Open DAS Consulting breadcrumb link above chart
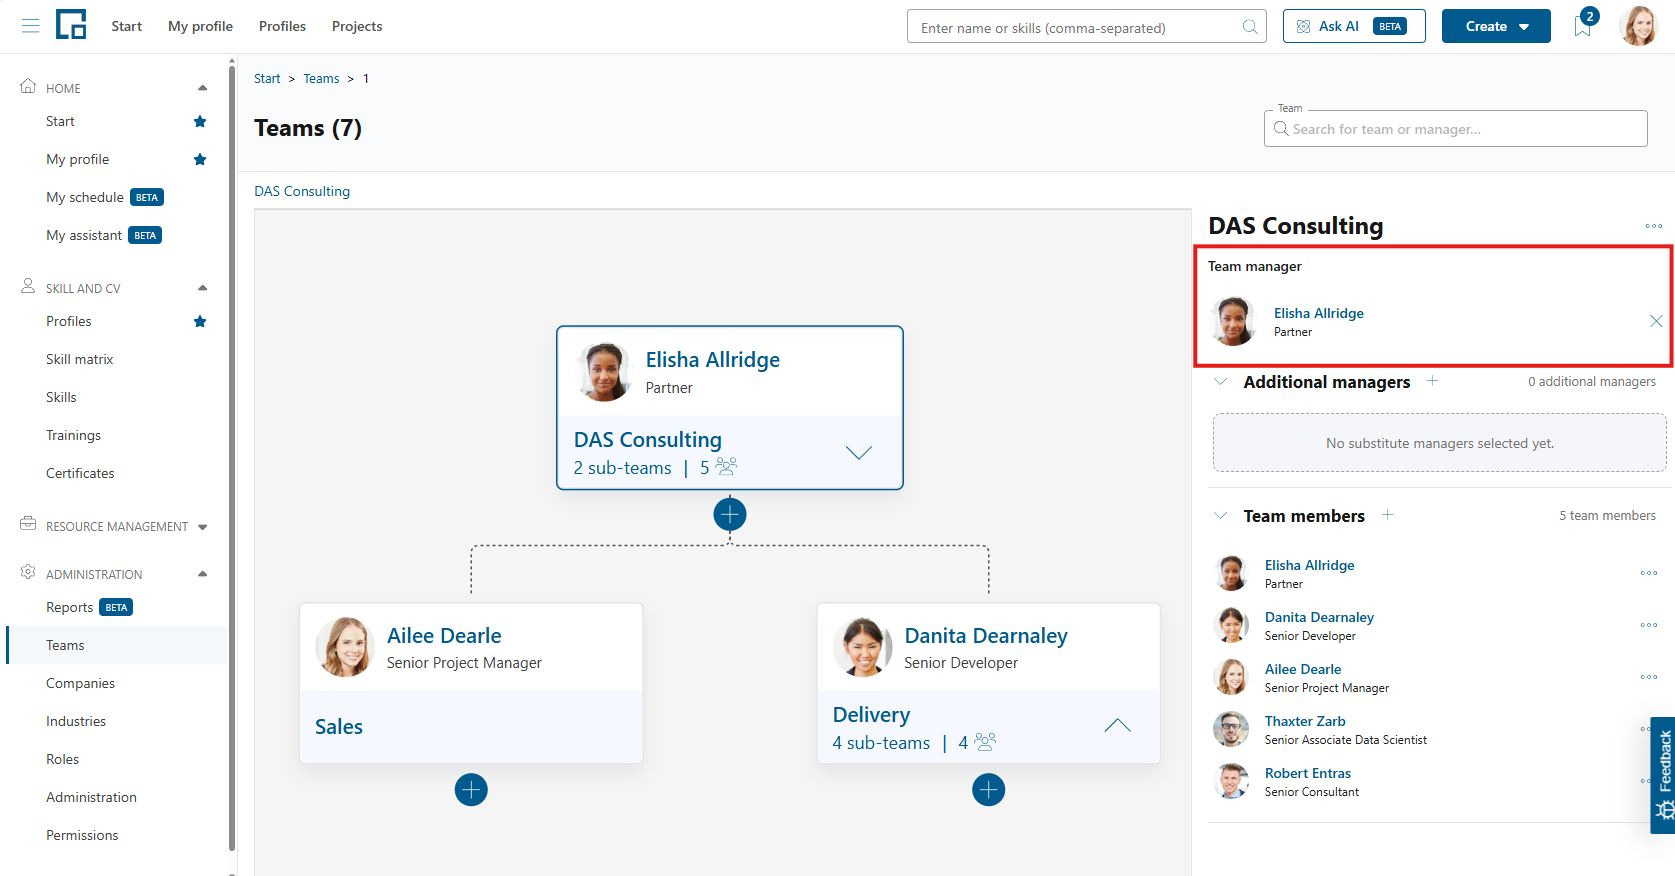 click(302, 191)
